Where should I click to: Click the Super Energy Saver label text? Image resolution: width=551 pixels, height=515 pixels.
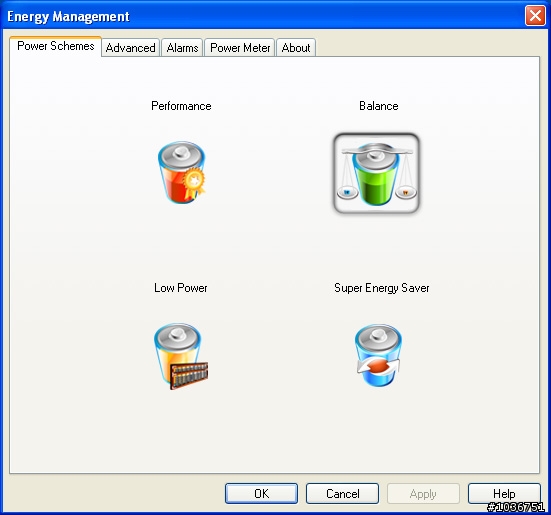click(382, 288)
